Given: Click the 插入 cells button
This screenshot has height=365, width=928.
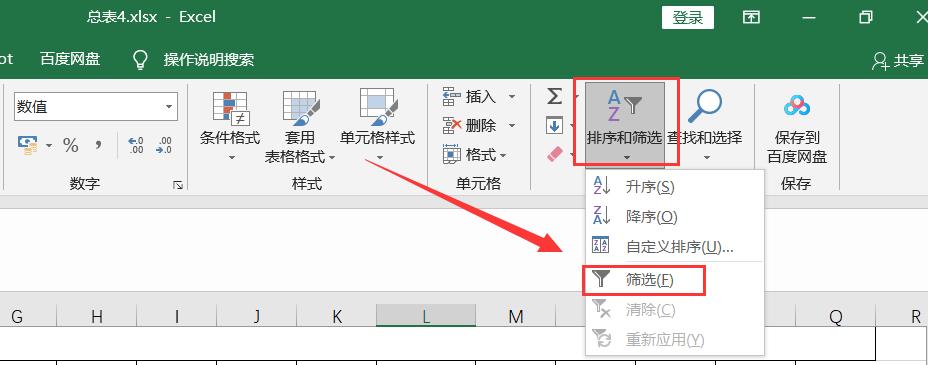Looking at the screenshot, I should coord(470,96).
